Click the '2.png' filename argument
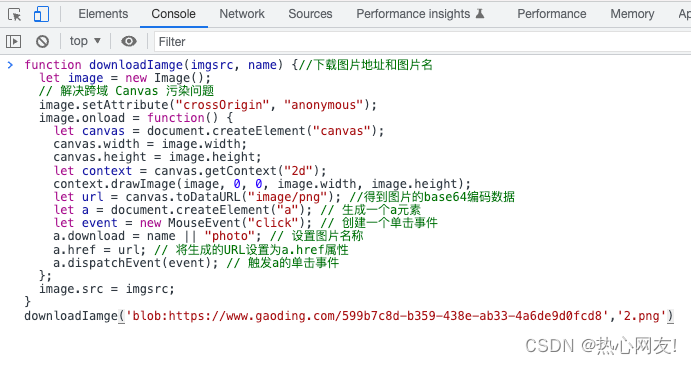 click(642, 316)
